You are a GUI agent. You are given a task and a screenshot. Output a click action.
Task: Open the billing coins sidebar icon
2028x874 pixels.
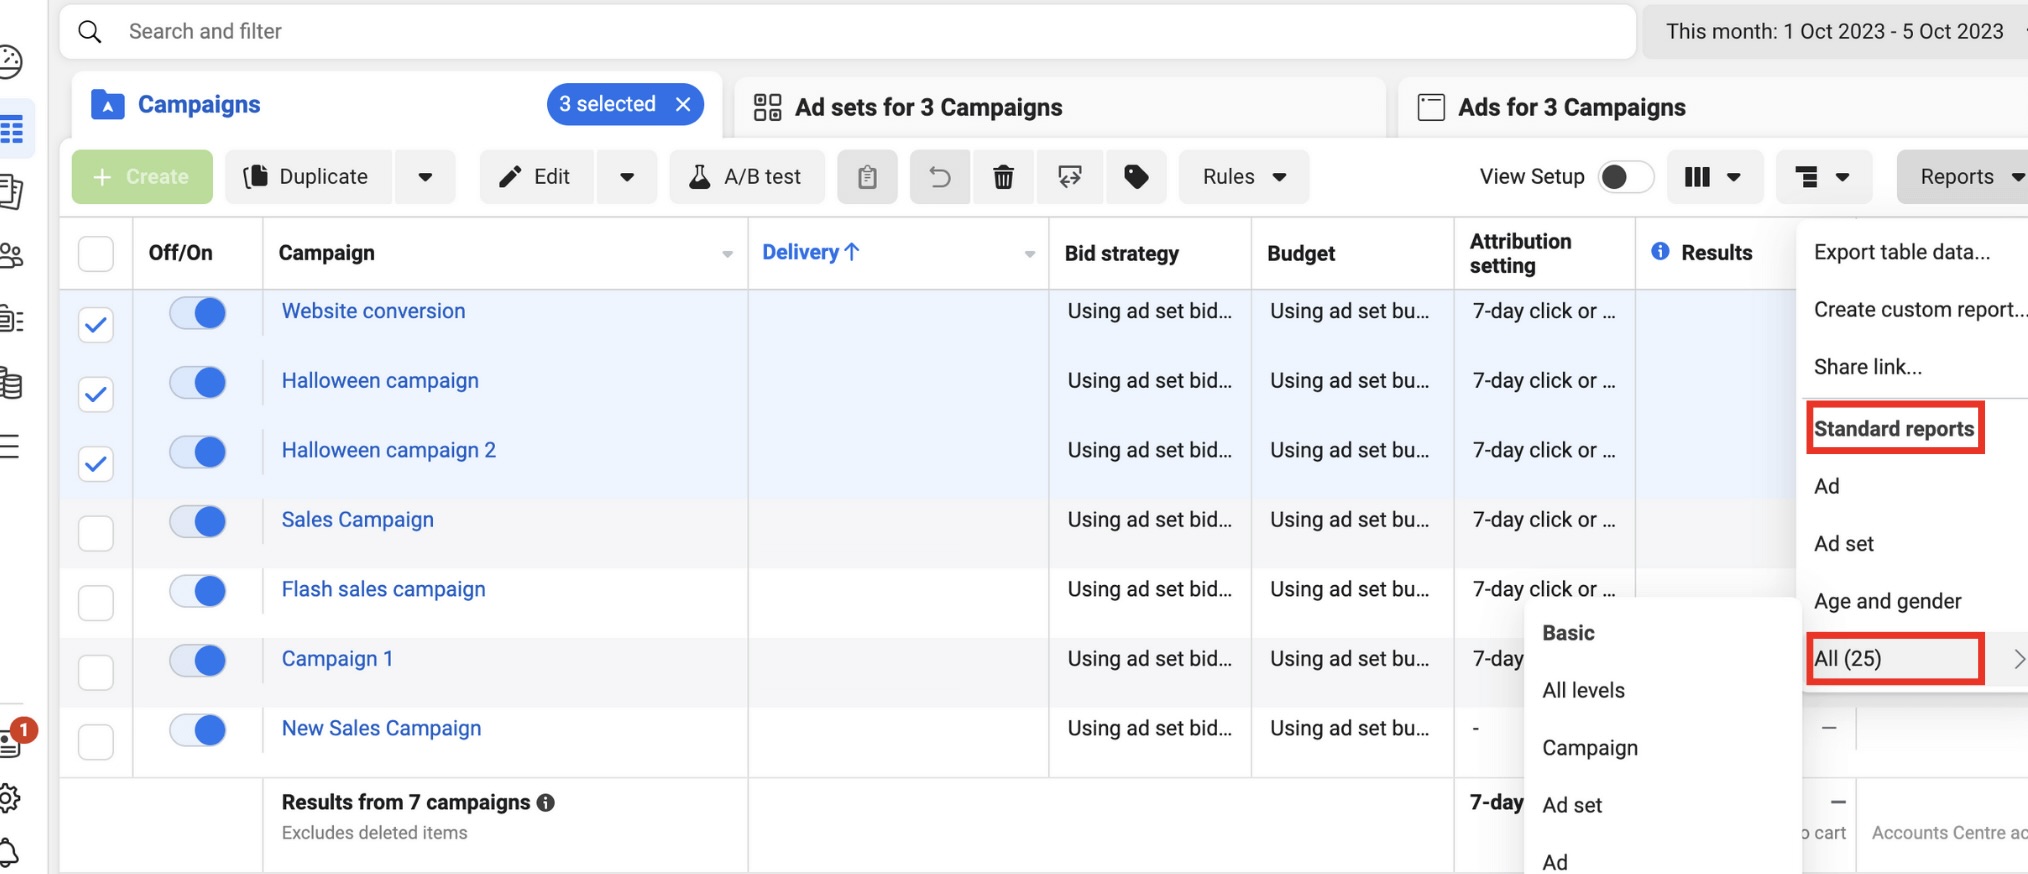[x=11, y=383]
